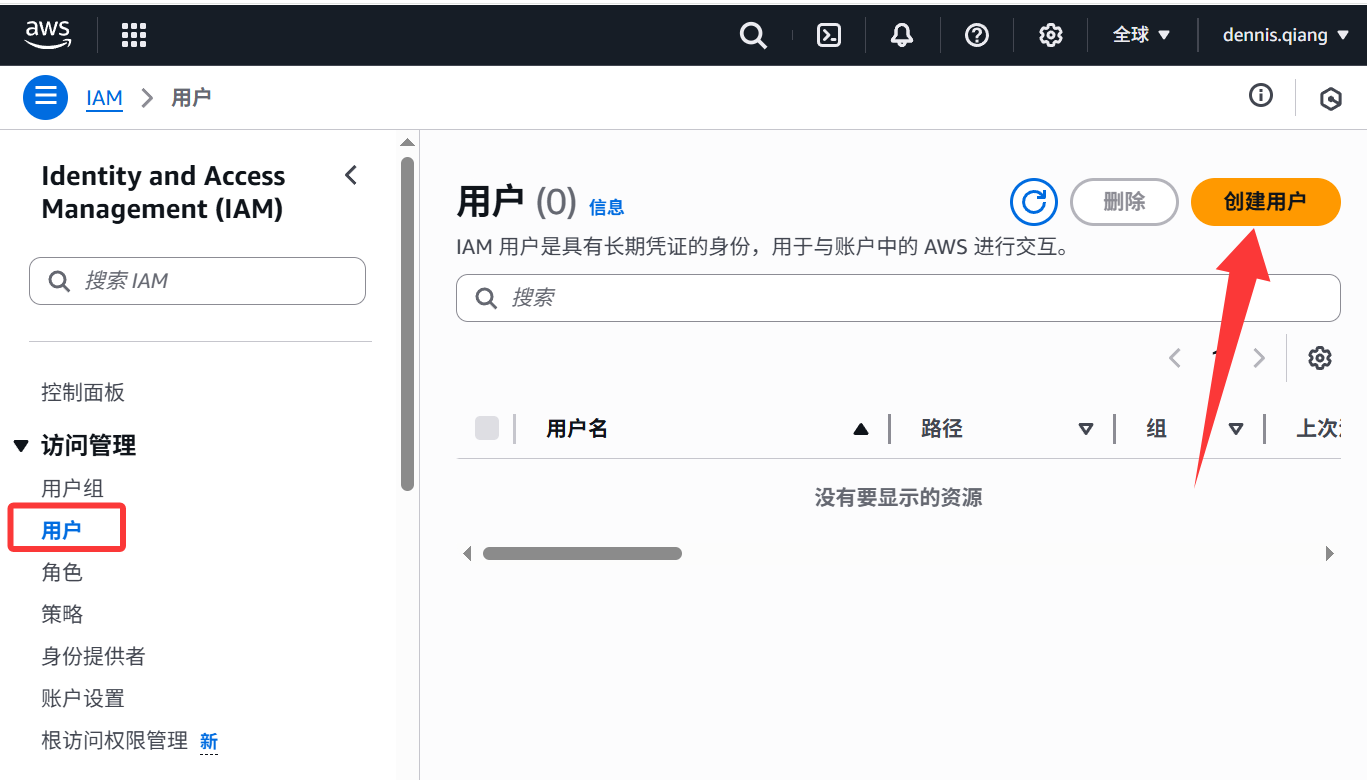Click the scroll-up arrow above sidebar scrollbar
Screen dimensions: 1367x780
point(407,142)
